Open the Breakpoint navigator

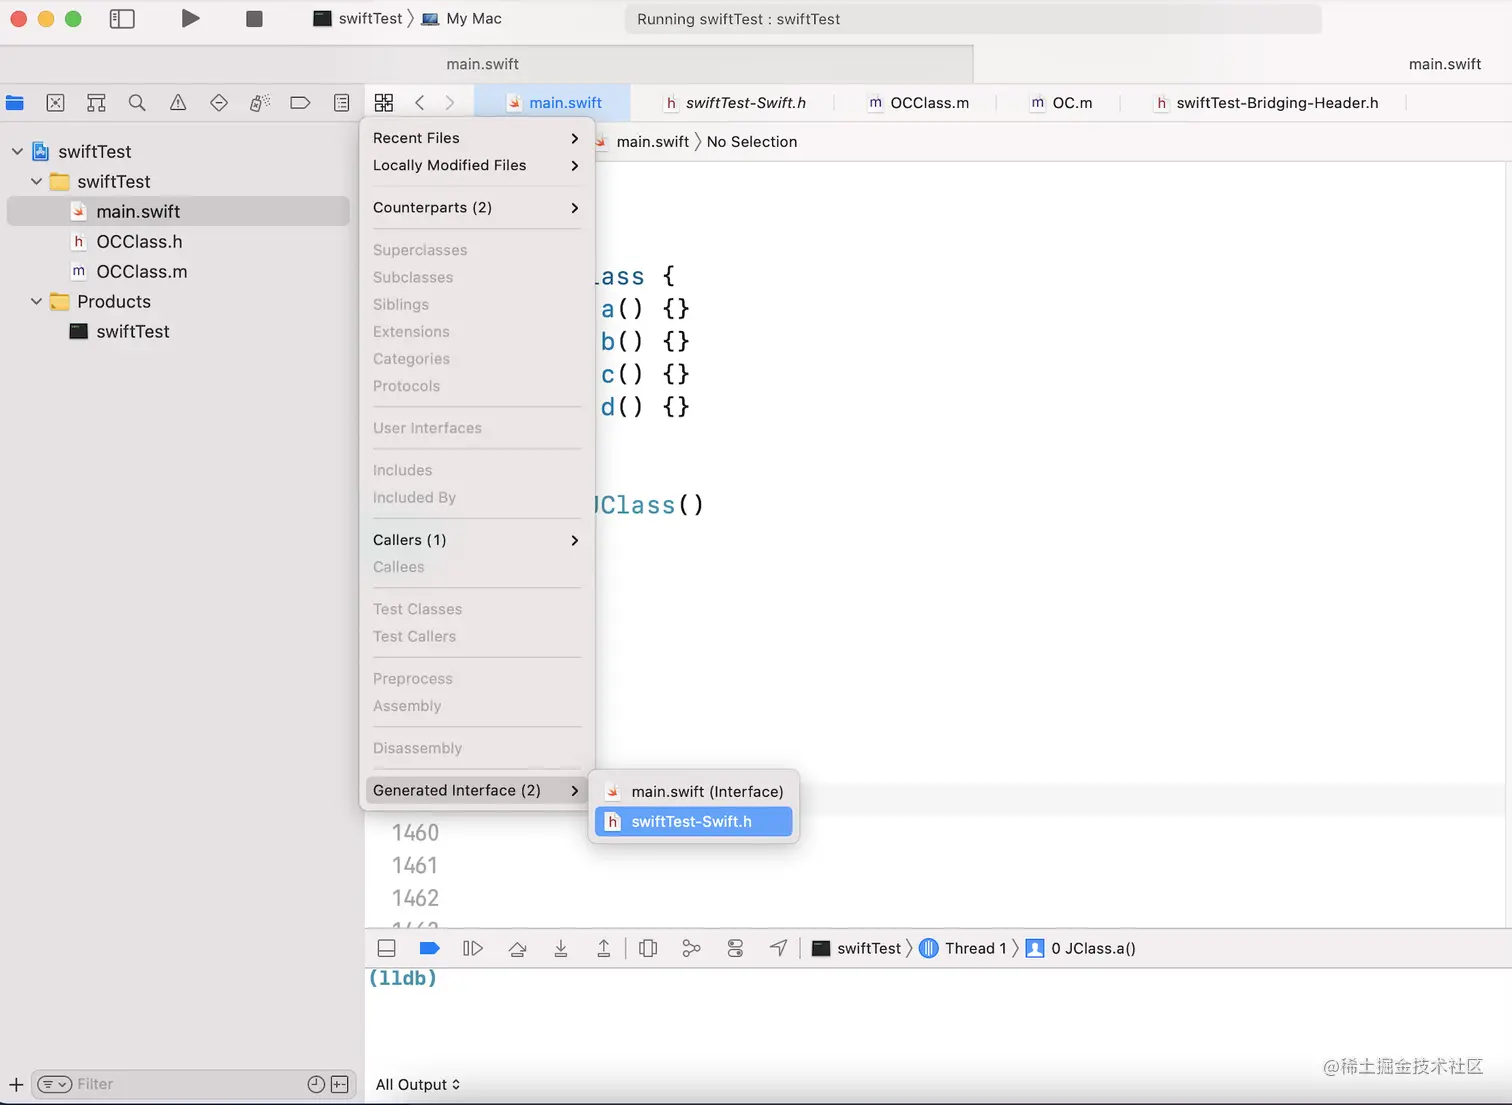300,102
